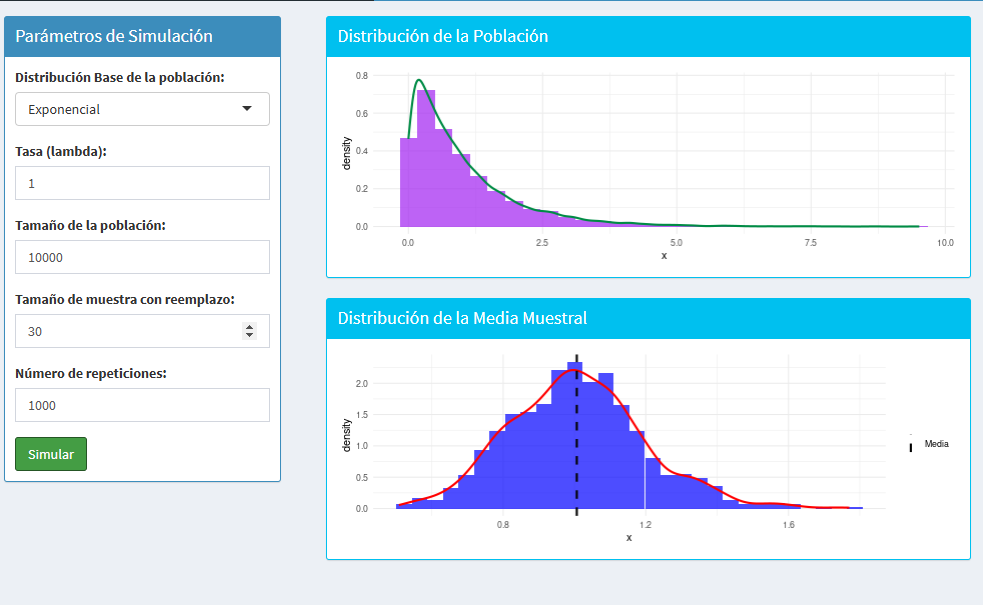This screenshot has height=605, width=983.
Task: Click the dashed mean line in sample plot
Action: (577, 440)
